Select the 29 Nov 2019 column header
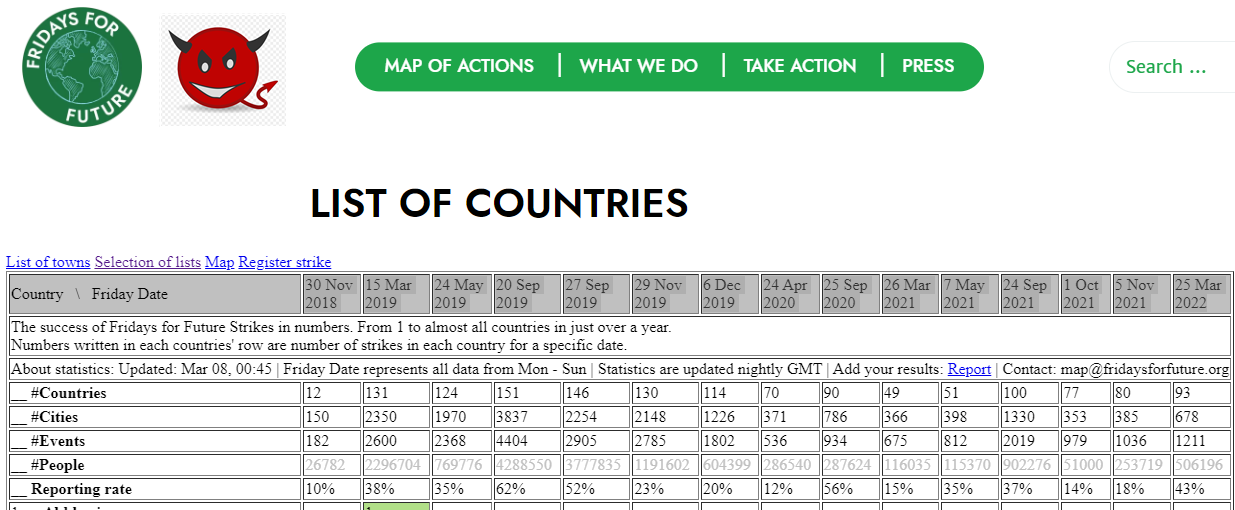The width and height of the screenshot is (1235, 510). 665,294
